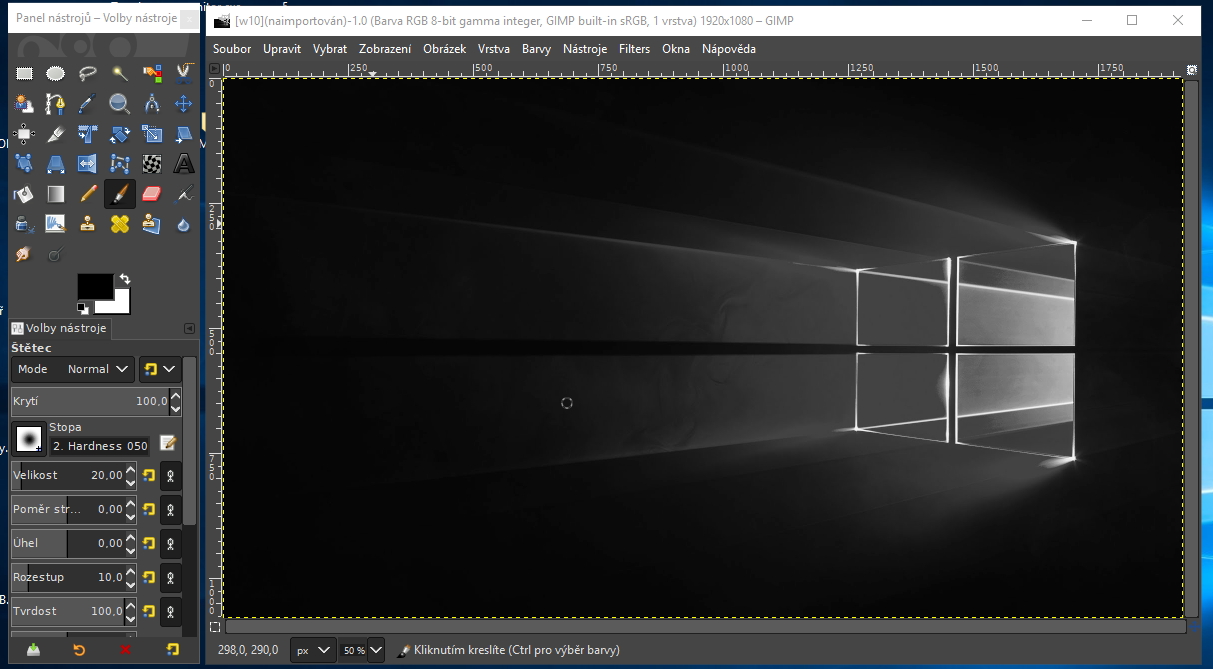Select the Color Picker eyedropper tool

pyautogui.click(x=88, y=103)
